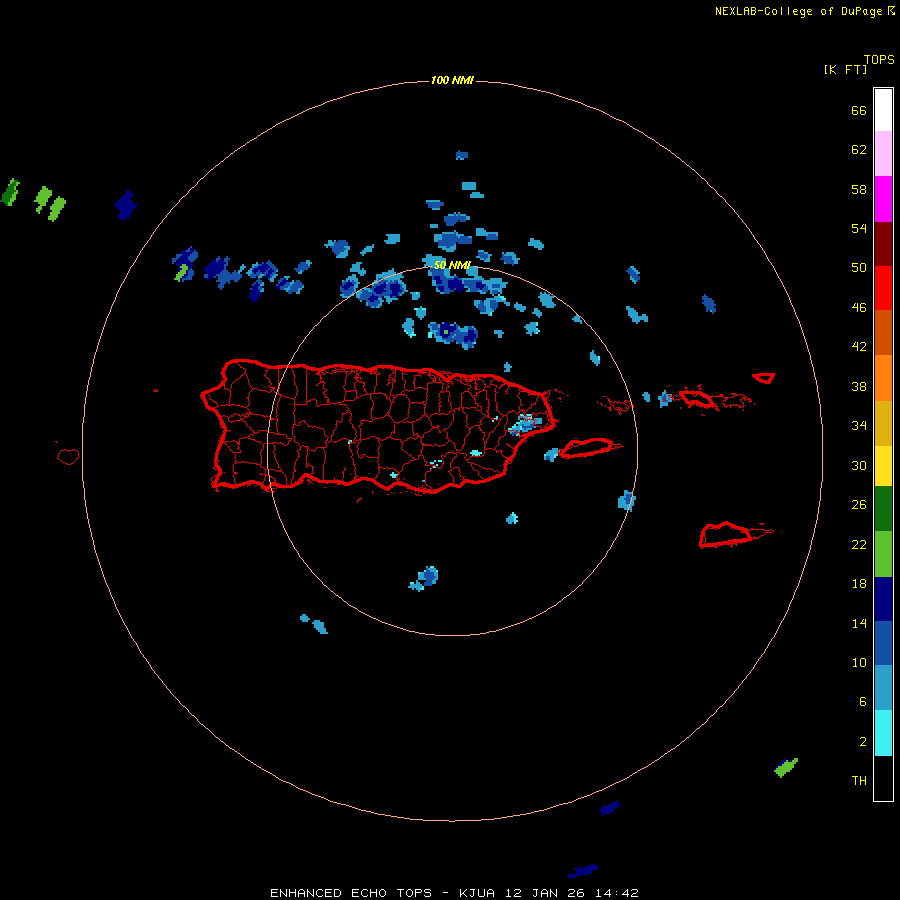Viewport: 900px width, 900px height.
Task: Select the magenta legend swatch
Action: (x=883, y=199)
